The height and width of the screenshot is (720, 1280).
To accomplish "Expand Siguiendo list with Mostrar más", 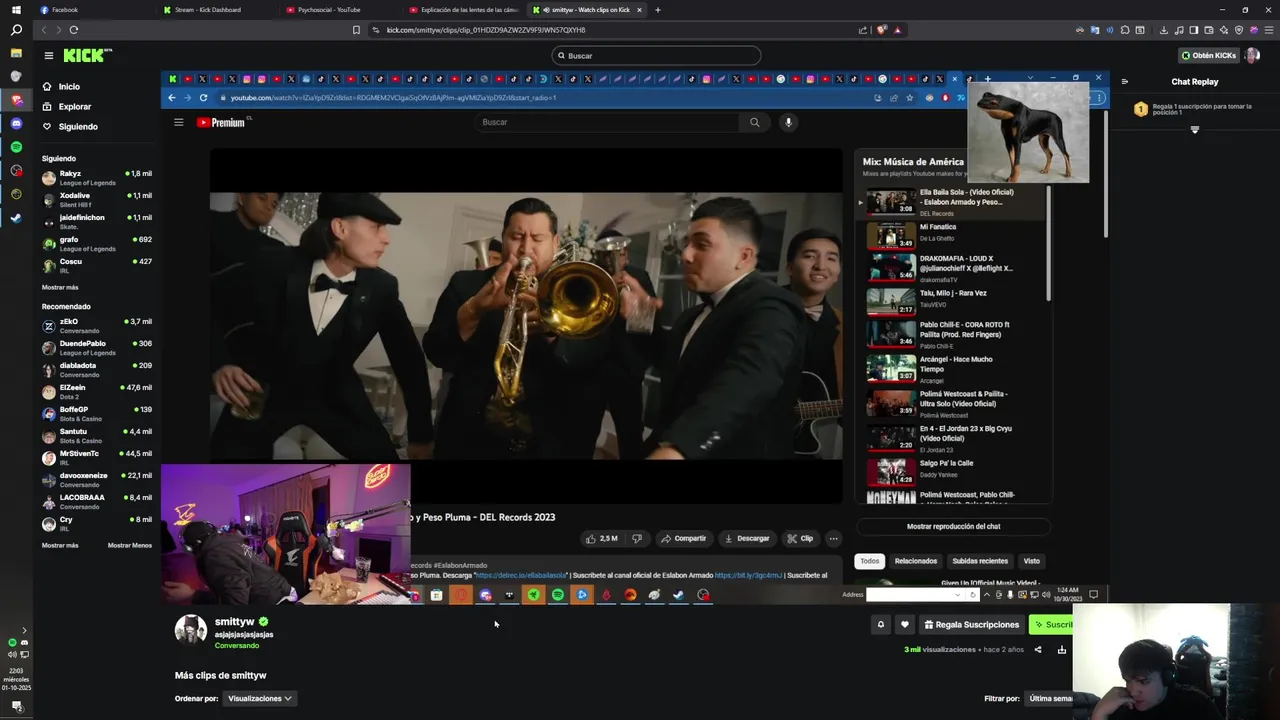I will tap(60, 287).
